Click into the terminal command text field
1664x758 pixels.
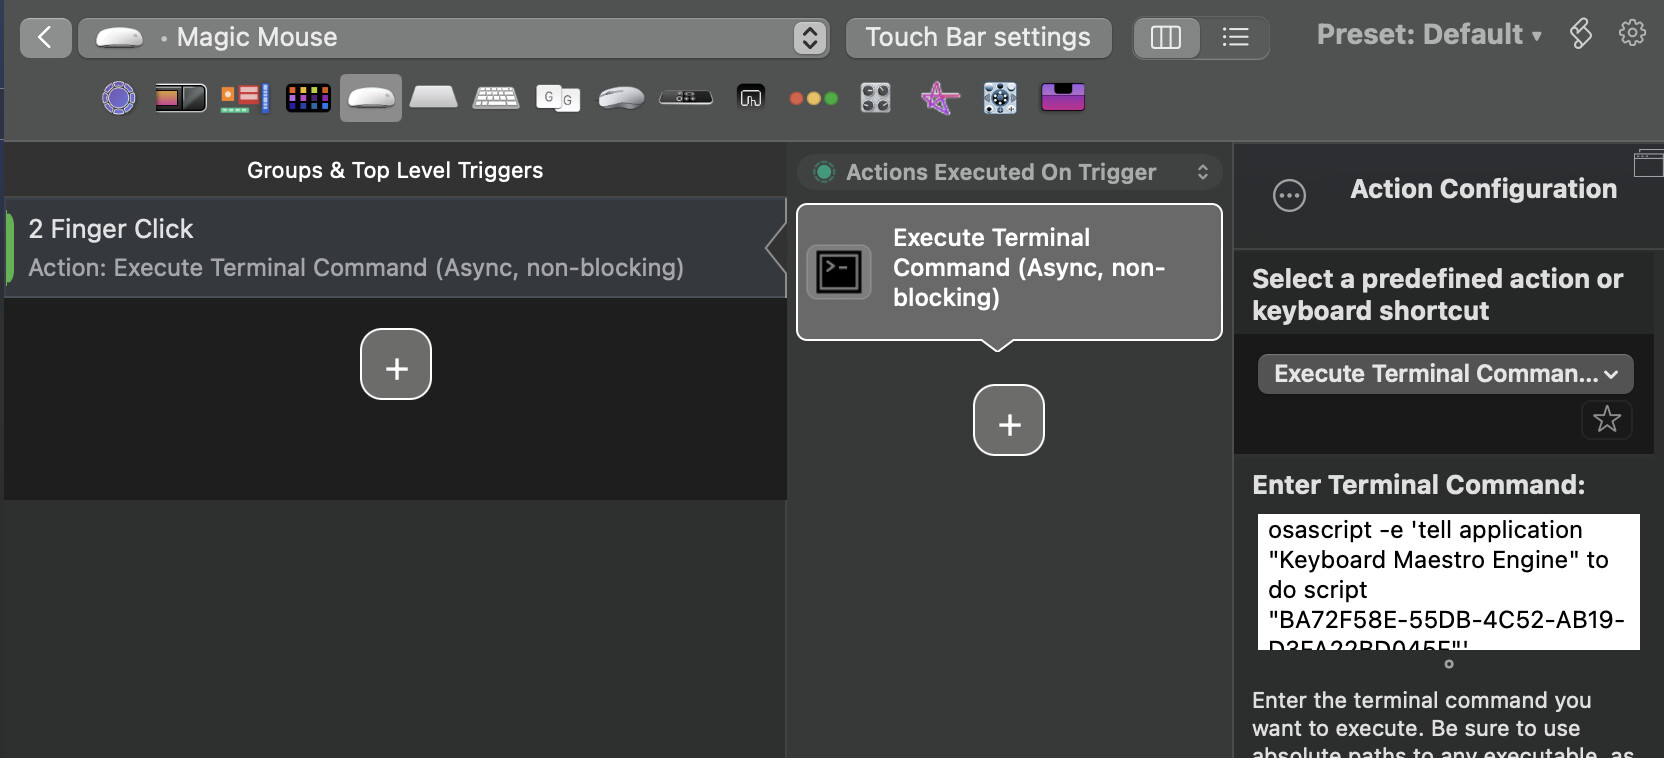pos(1448,582)
